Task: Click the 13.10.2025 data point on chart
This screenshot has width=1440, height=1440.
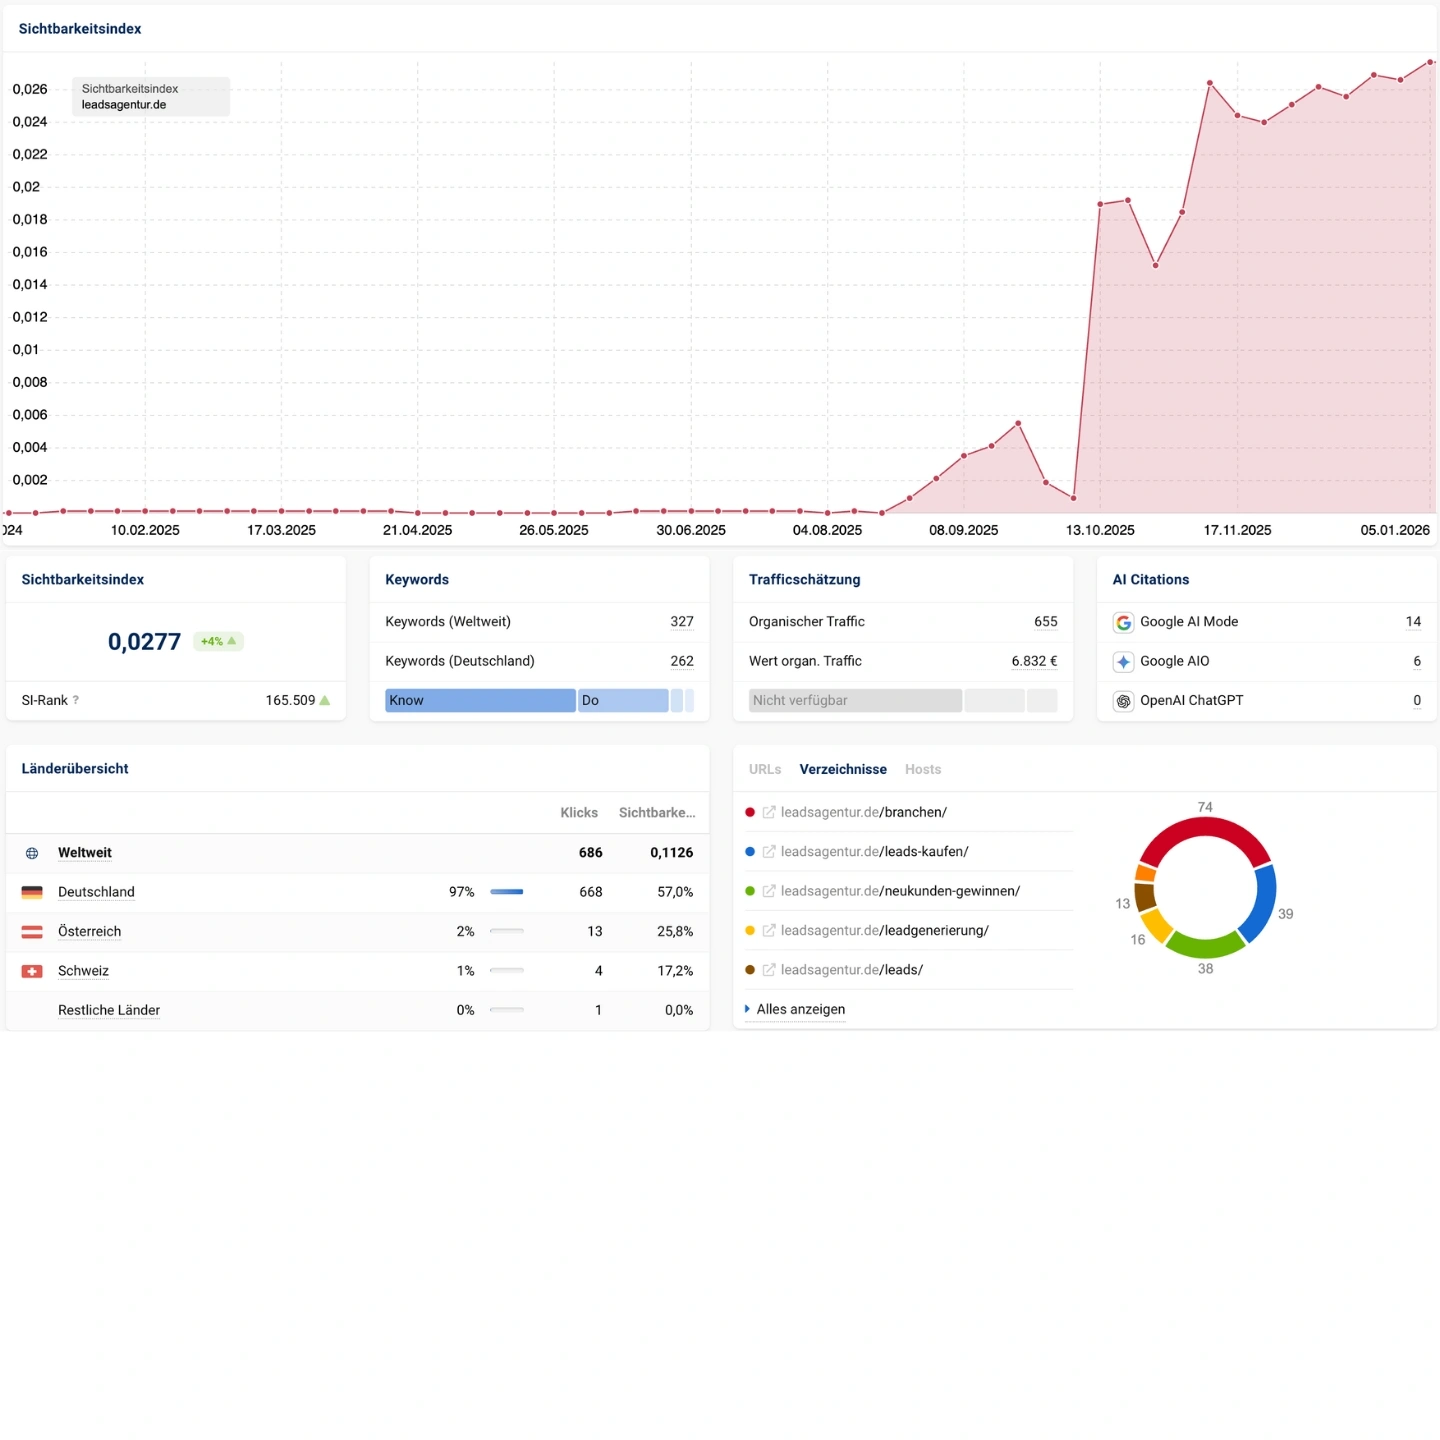Action: coord(1100,204)
